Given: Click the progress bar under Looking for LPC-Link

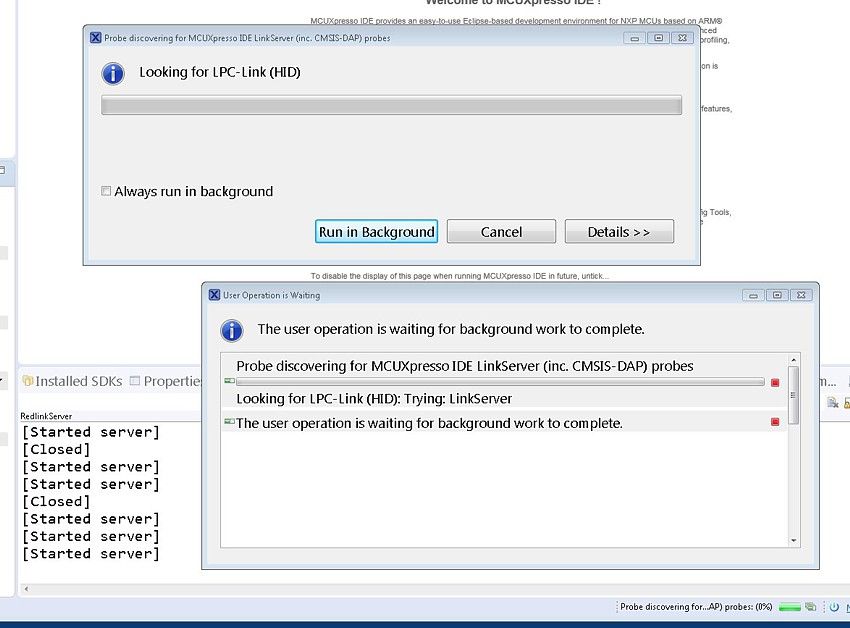Looking at the screenshot, I should pos(391,105).
